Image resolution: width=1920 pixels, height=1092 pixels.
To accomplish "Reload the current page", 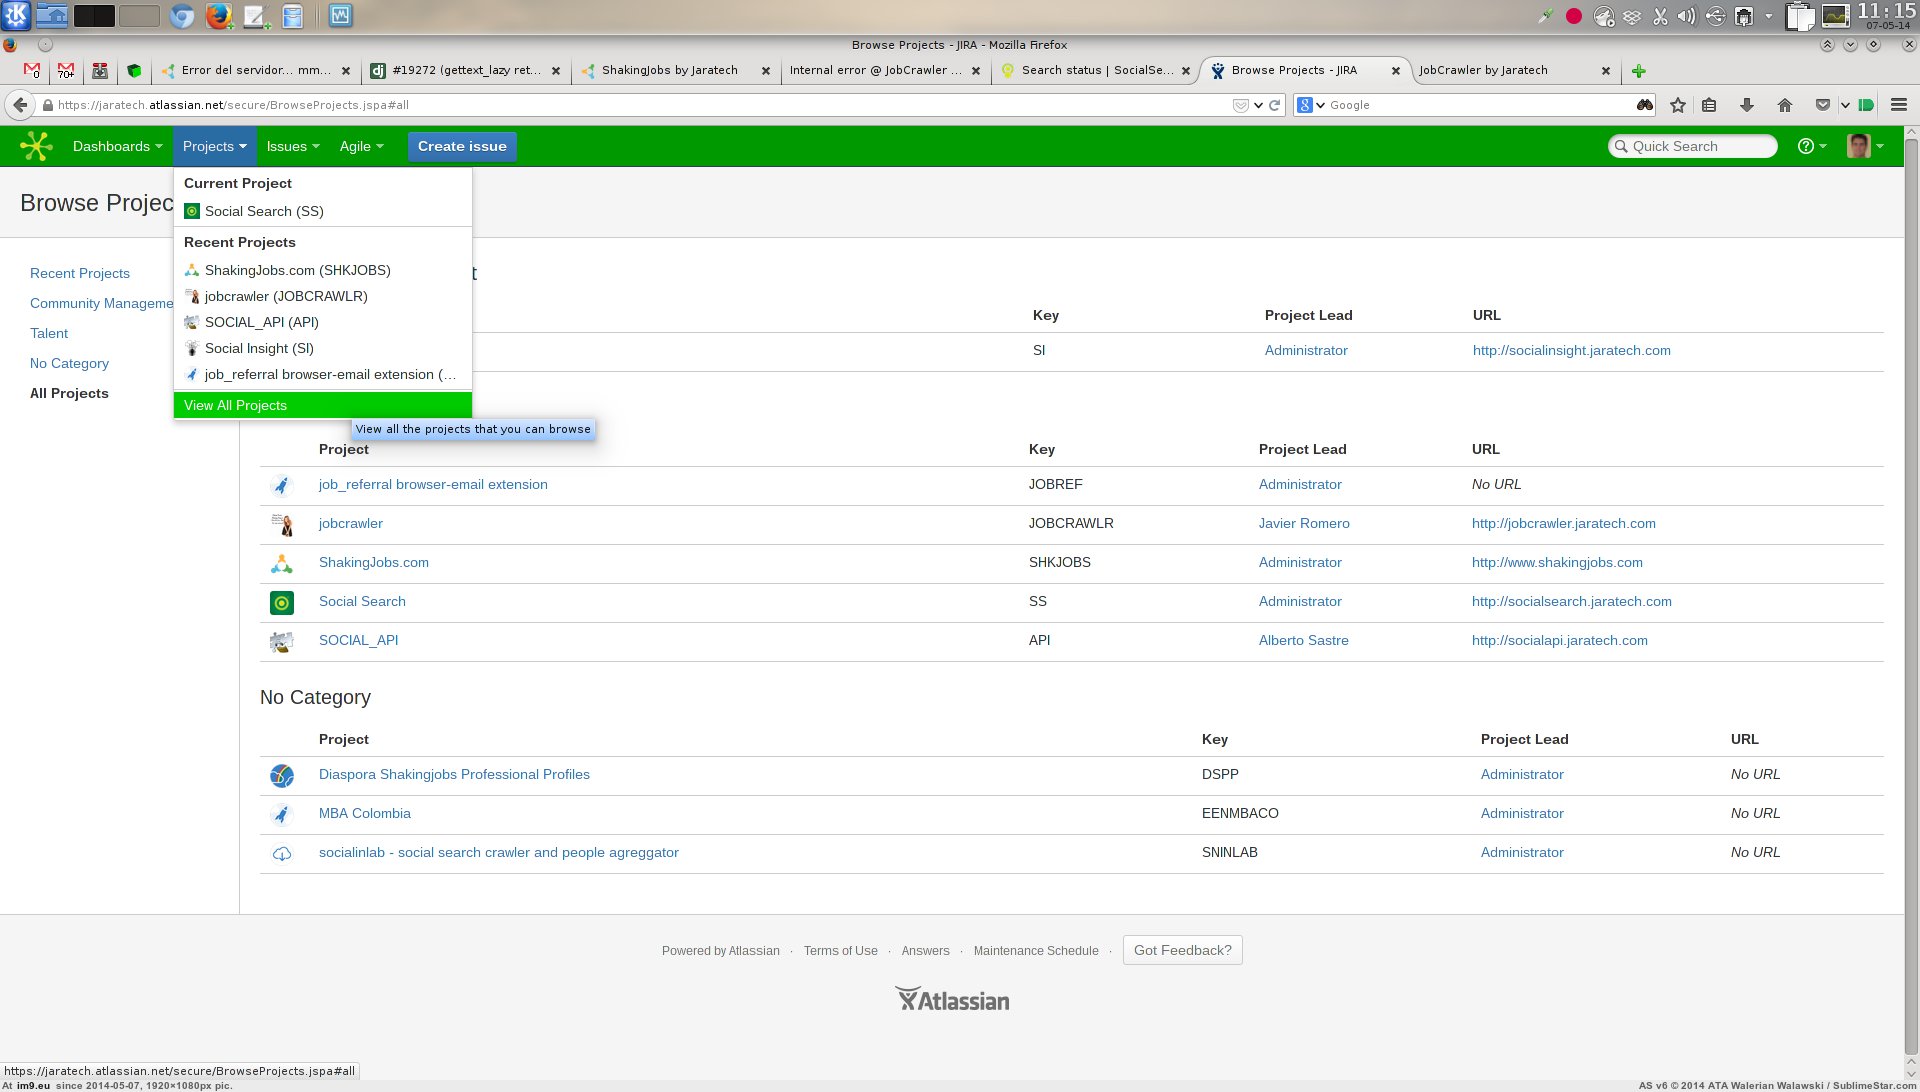I will point(1275,105).
